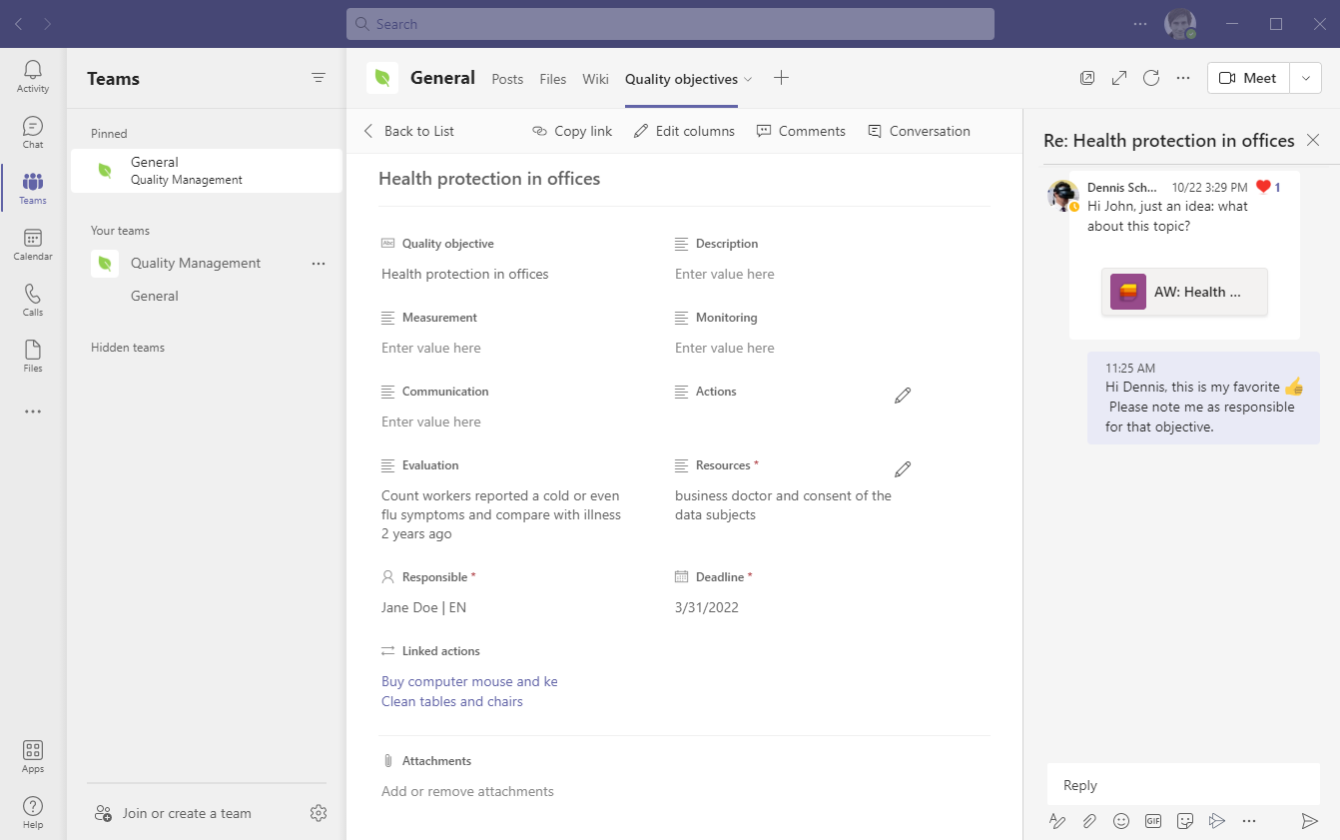Open the Wiki tab
1340x840 pixels.
pos(595,78)
